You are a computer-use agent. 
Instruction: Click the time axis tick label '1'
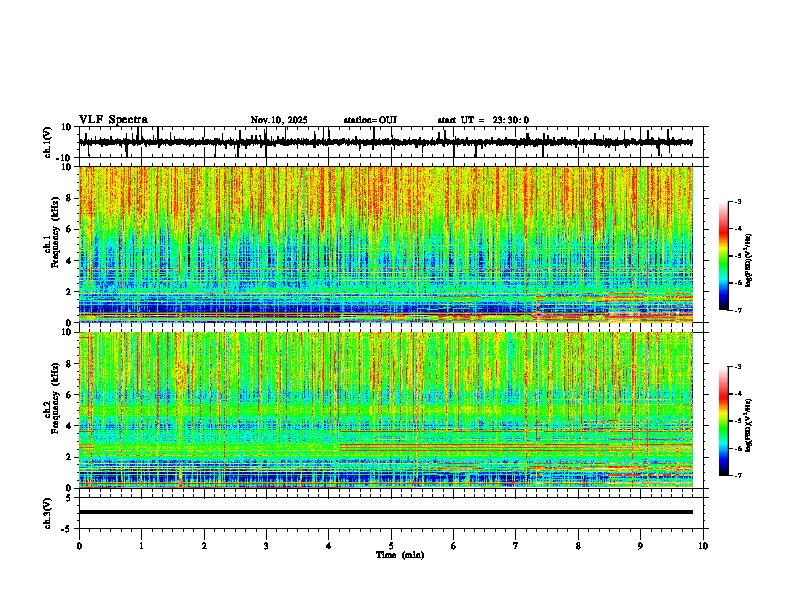pos(141,546)
